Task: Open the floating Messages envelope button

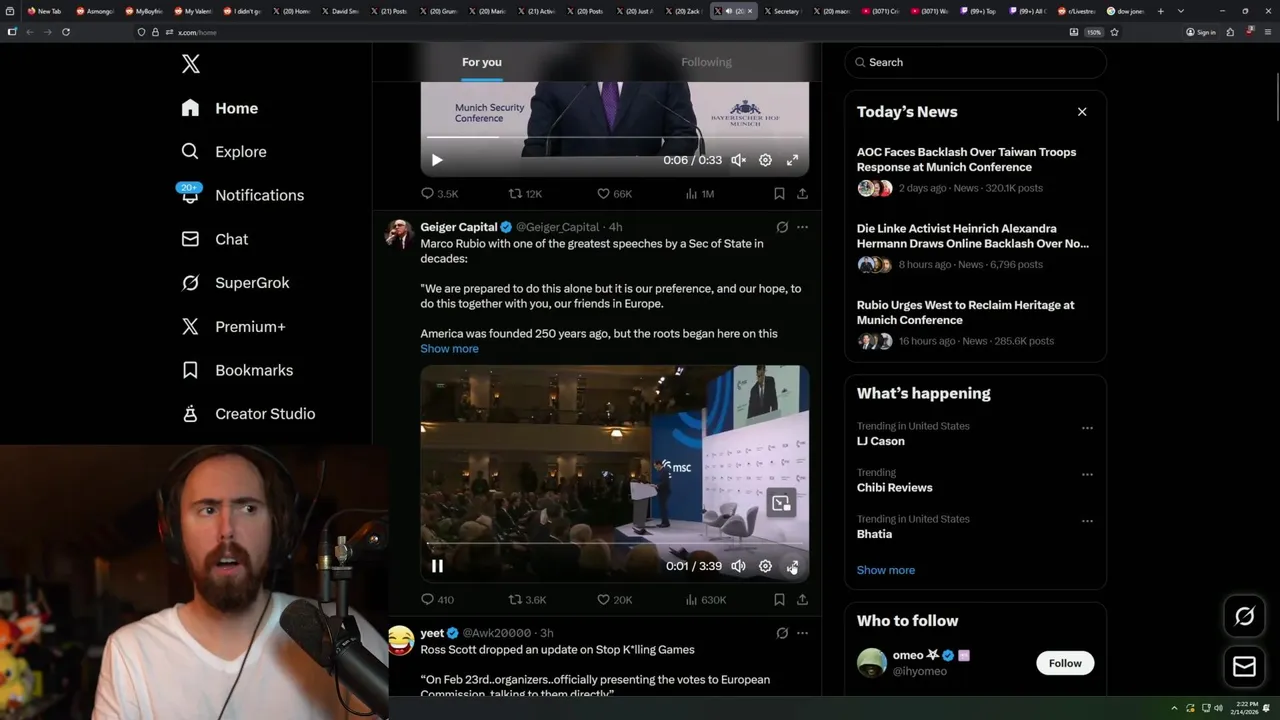Action: click(x=1245, y=666)
